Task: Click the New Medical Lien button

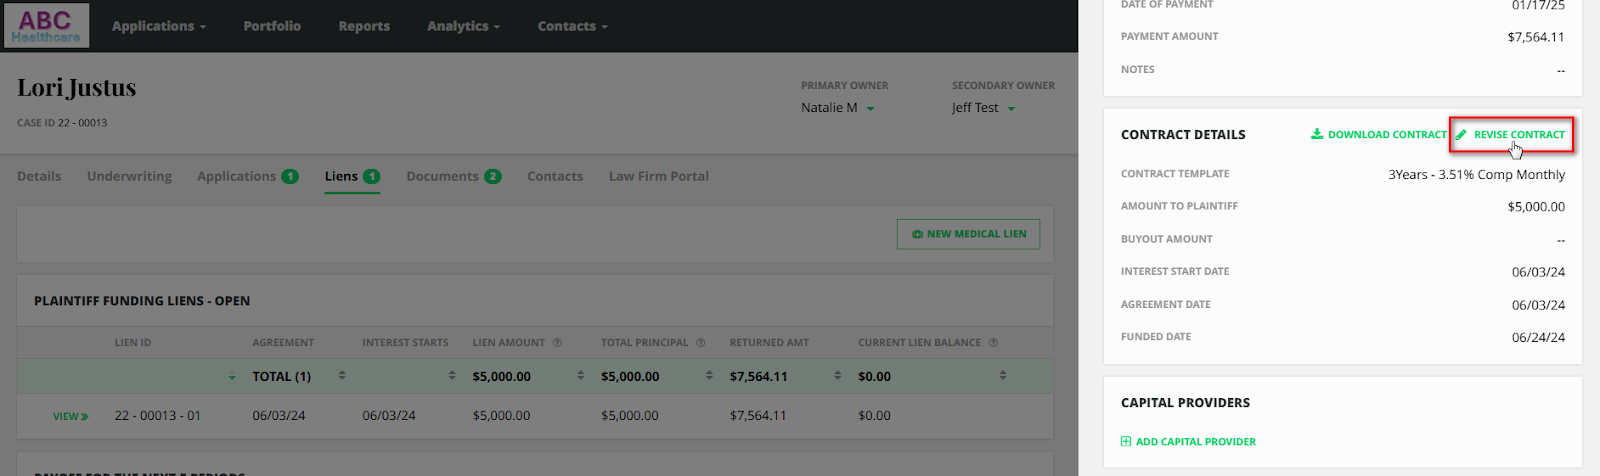Action: pyautogui.click(x=968, y=234)
